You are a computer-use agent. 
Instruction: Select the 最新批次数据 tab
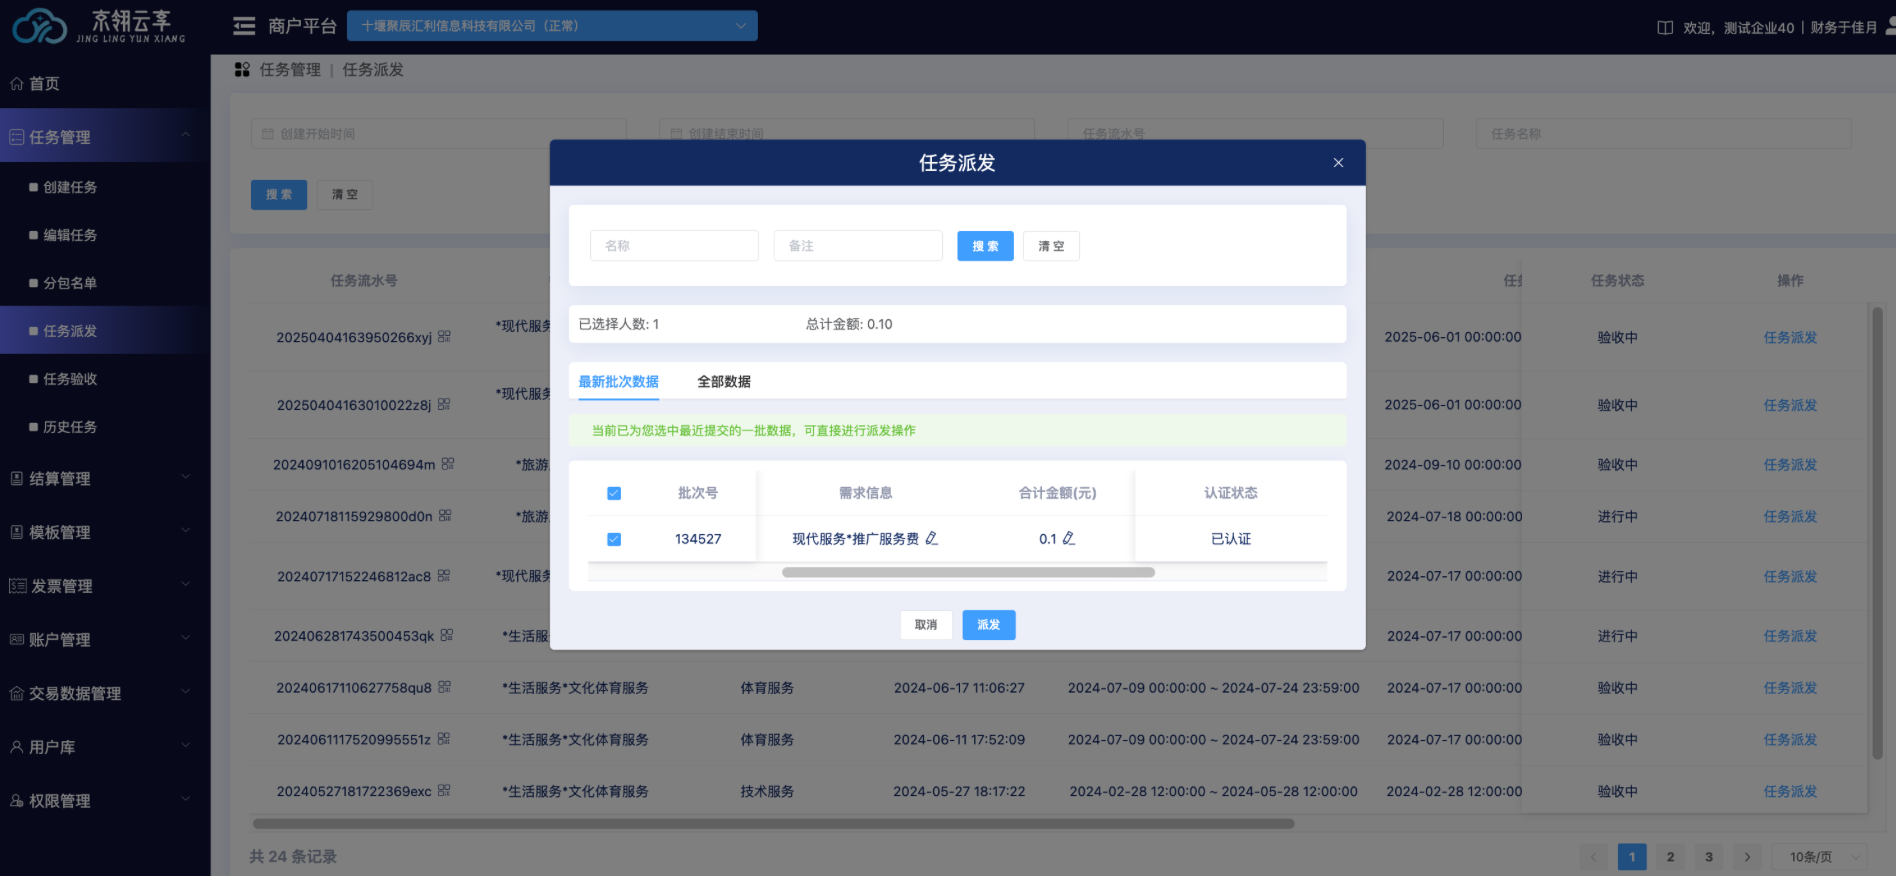coord(618,382)
